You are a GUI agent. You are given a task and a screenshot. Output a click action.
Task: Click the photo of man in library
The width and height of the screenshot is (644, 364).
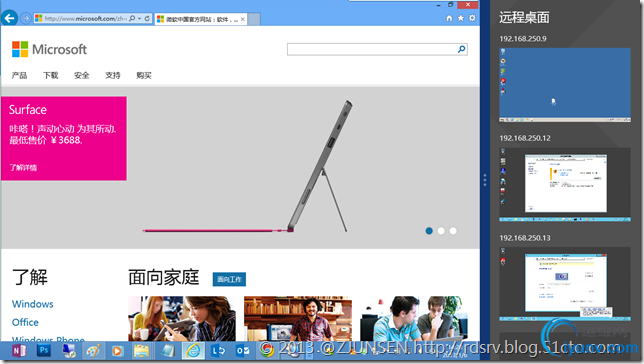[x=298, y=319]
